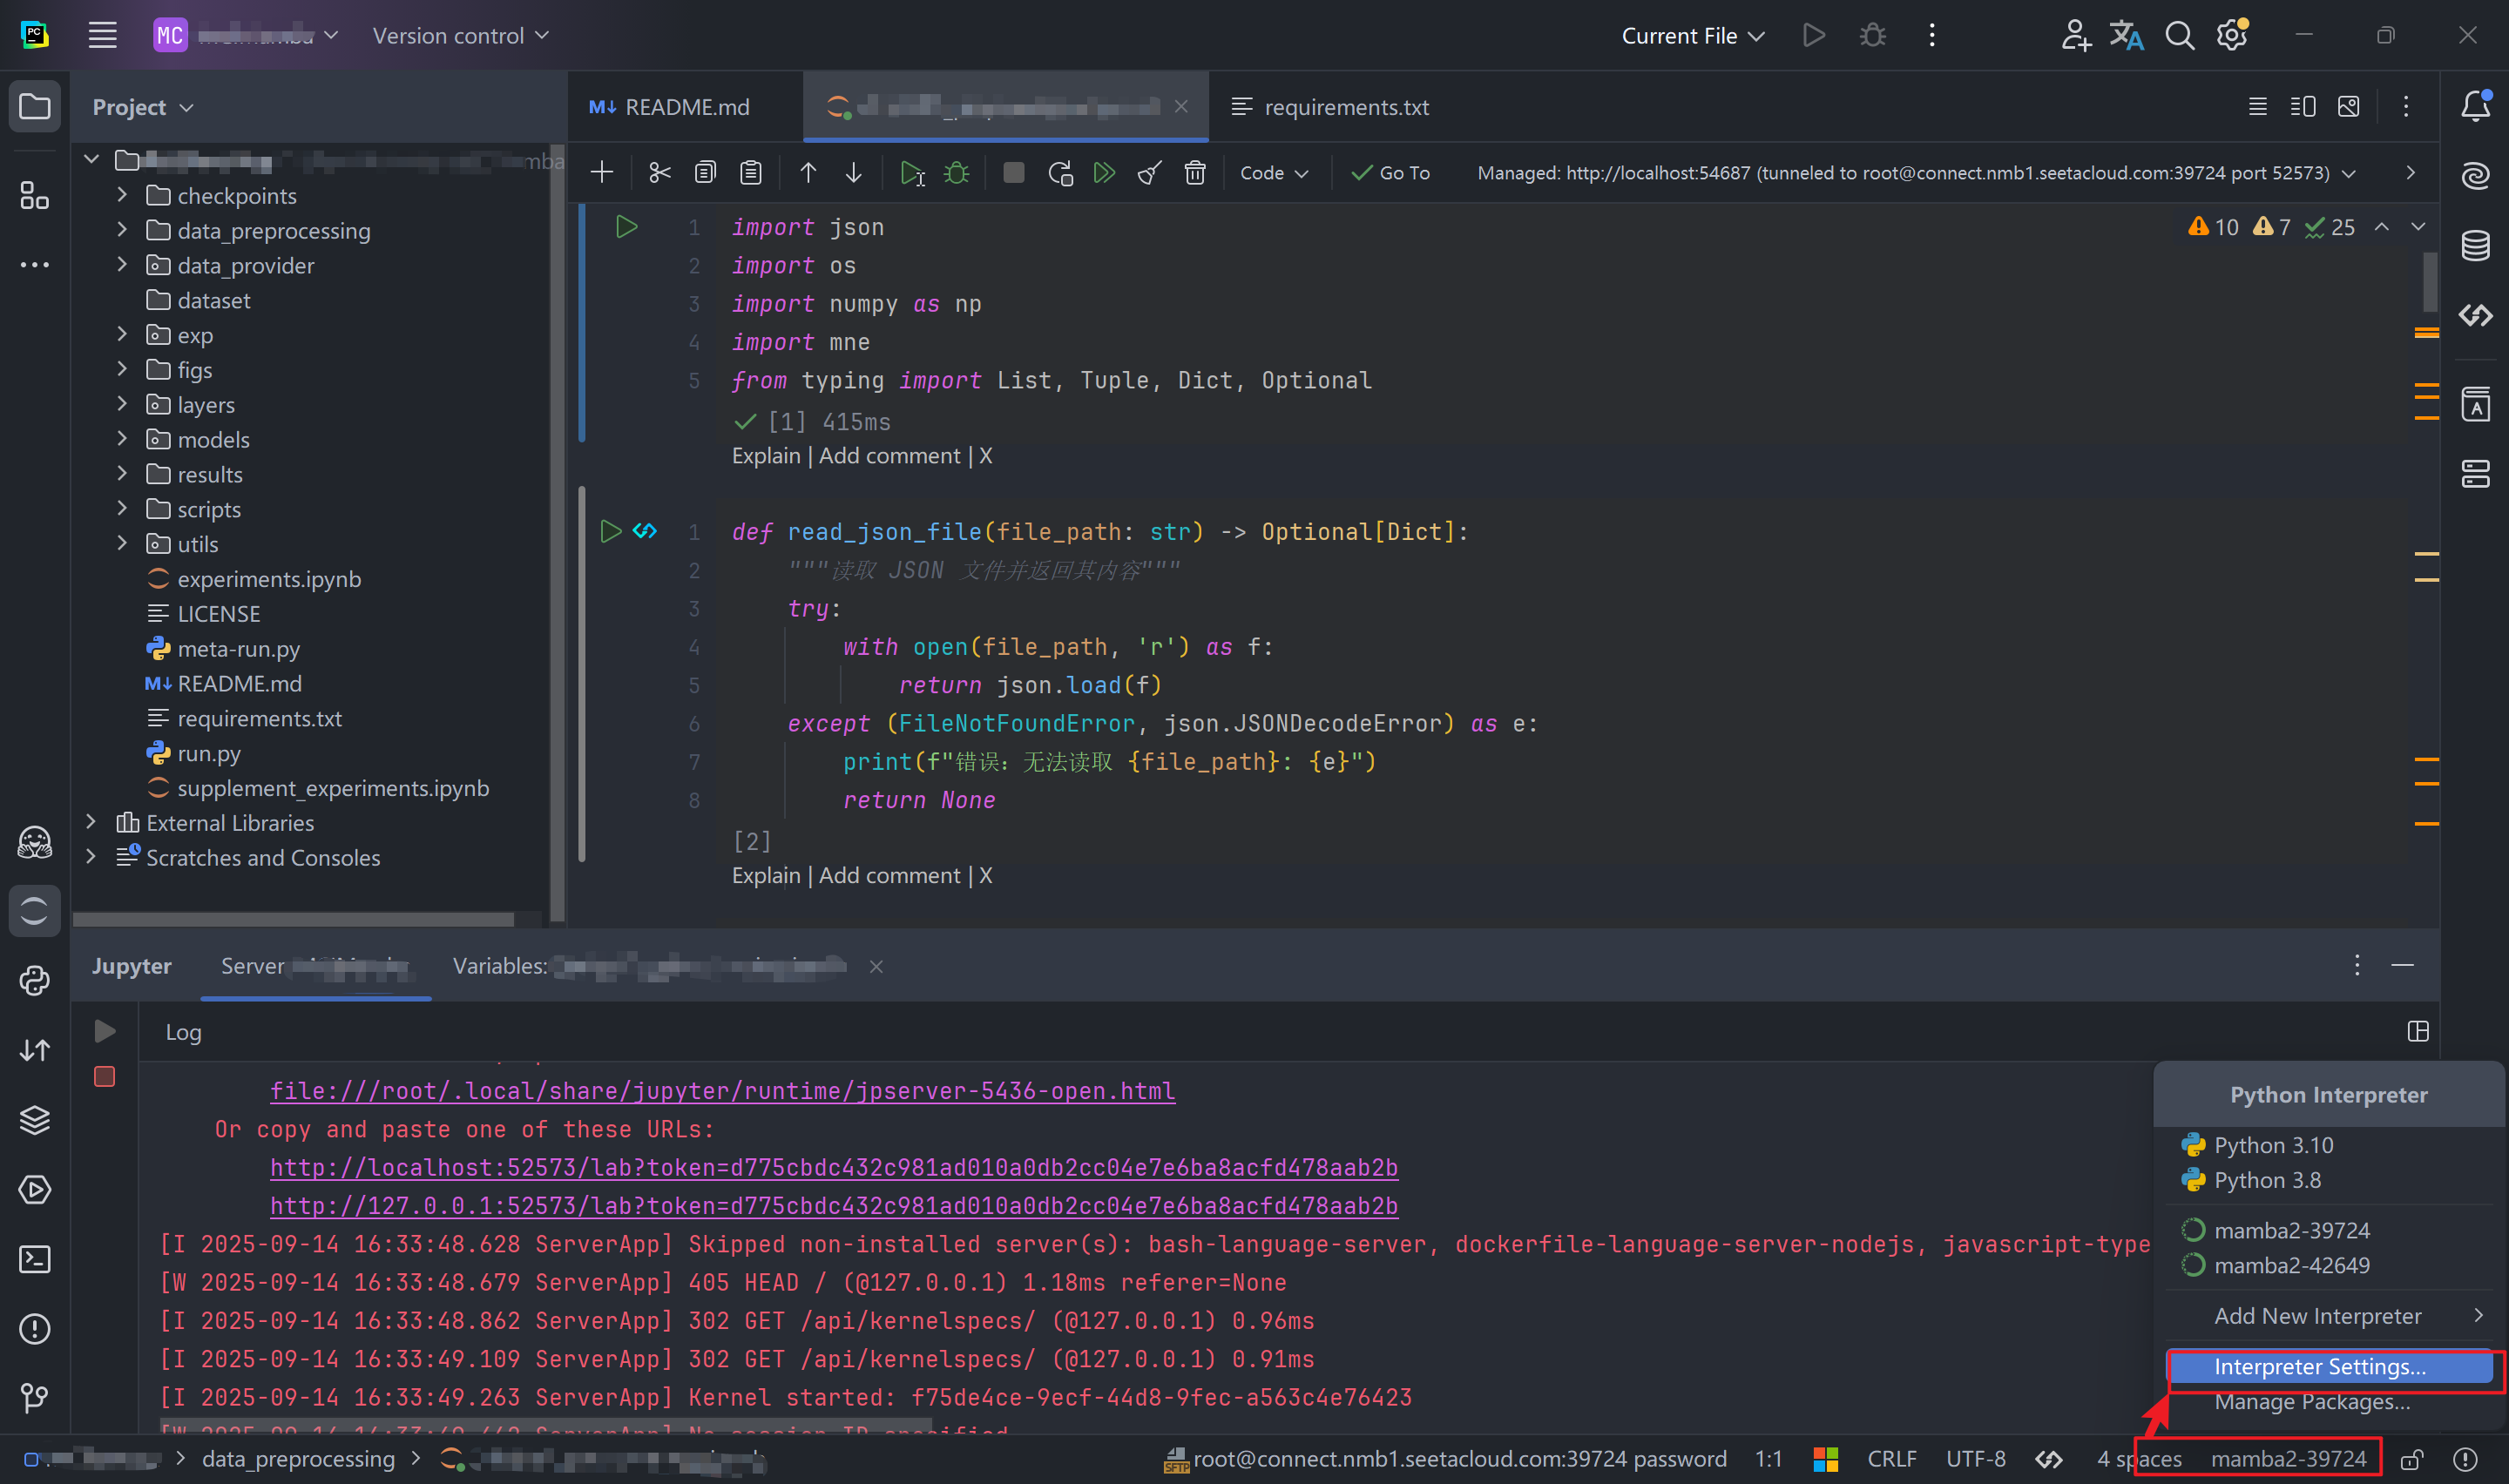Click the translate icon in title bar
Image resolution: width=2509 pixels, height=1484 pixels.
[x=2126, y=35]
